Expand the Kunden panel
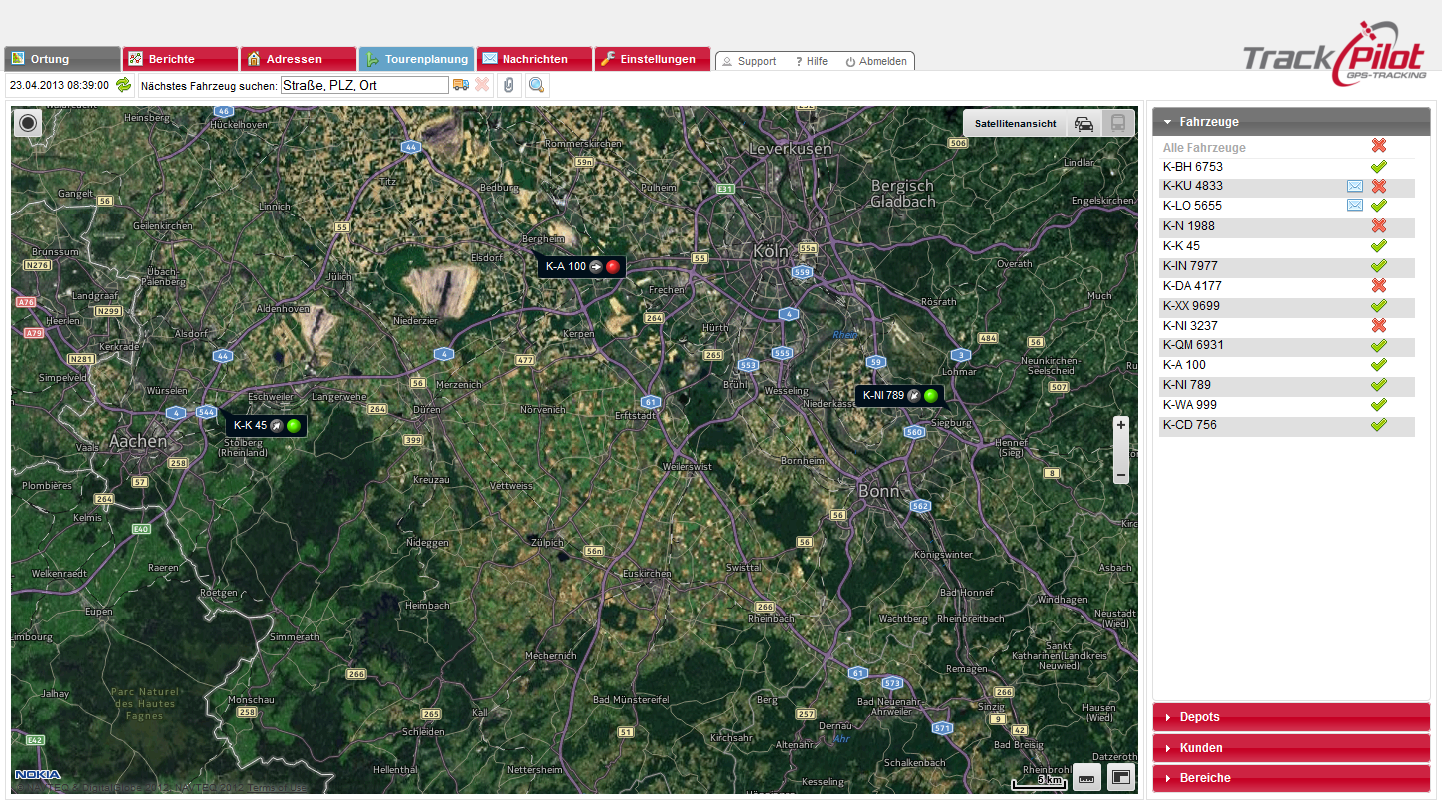 click(x=1291, y=748)
